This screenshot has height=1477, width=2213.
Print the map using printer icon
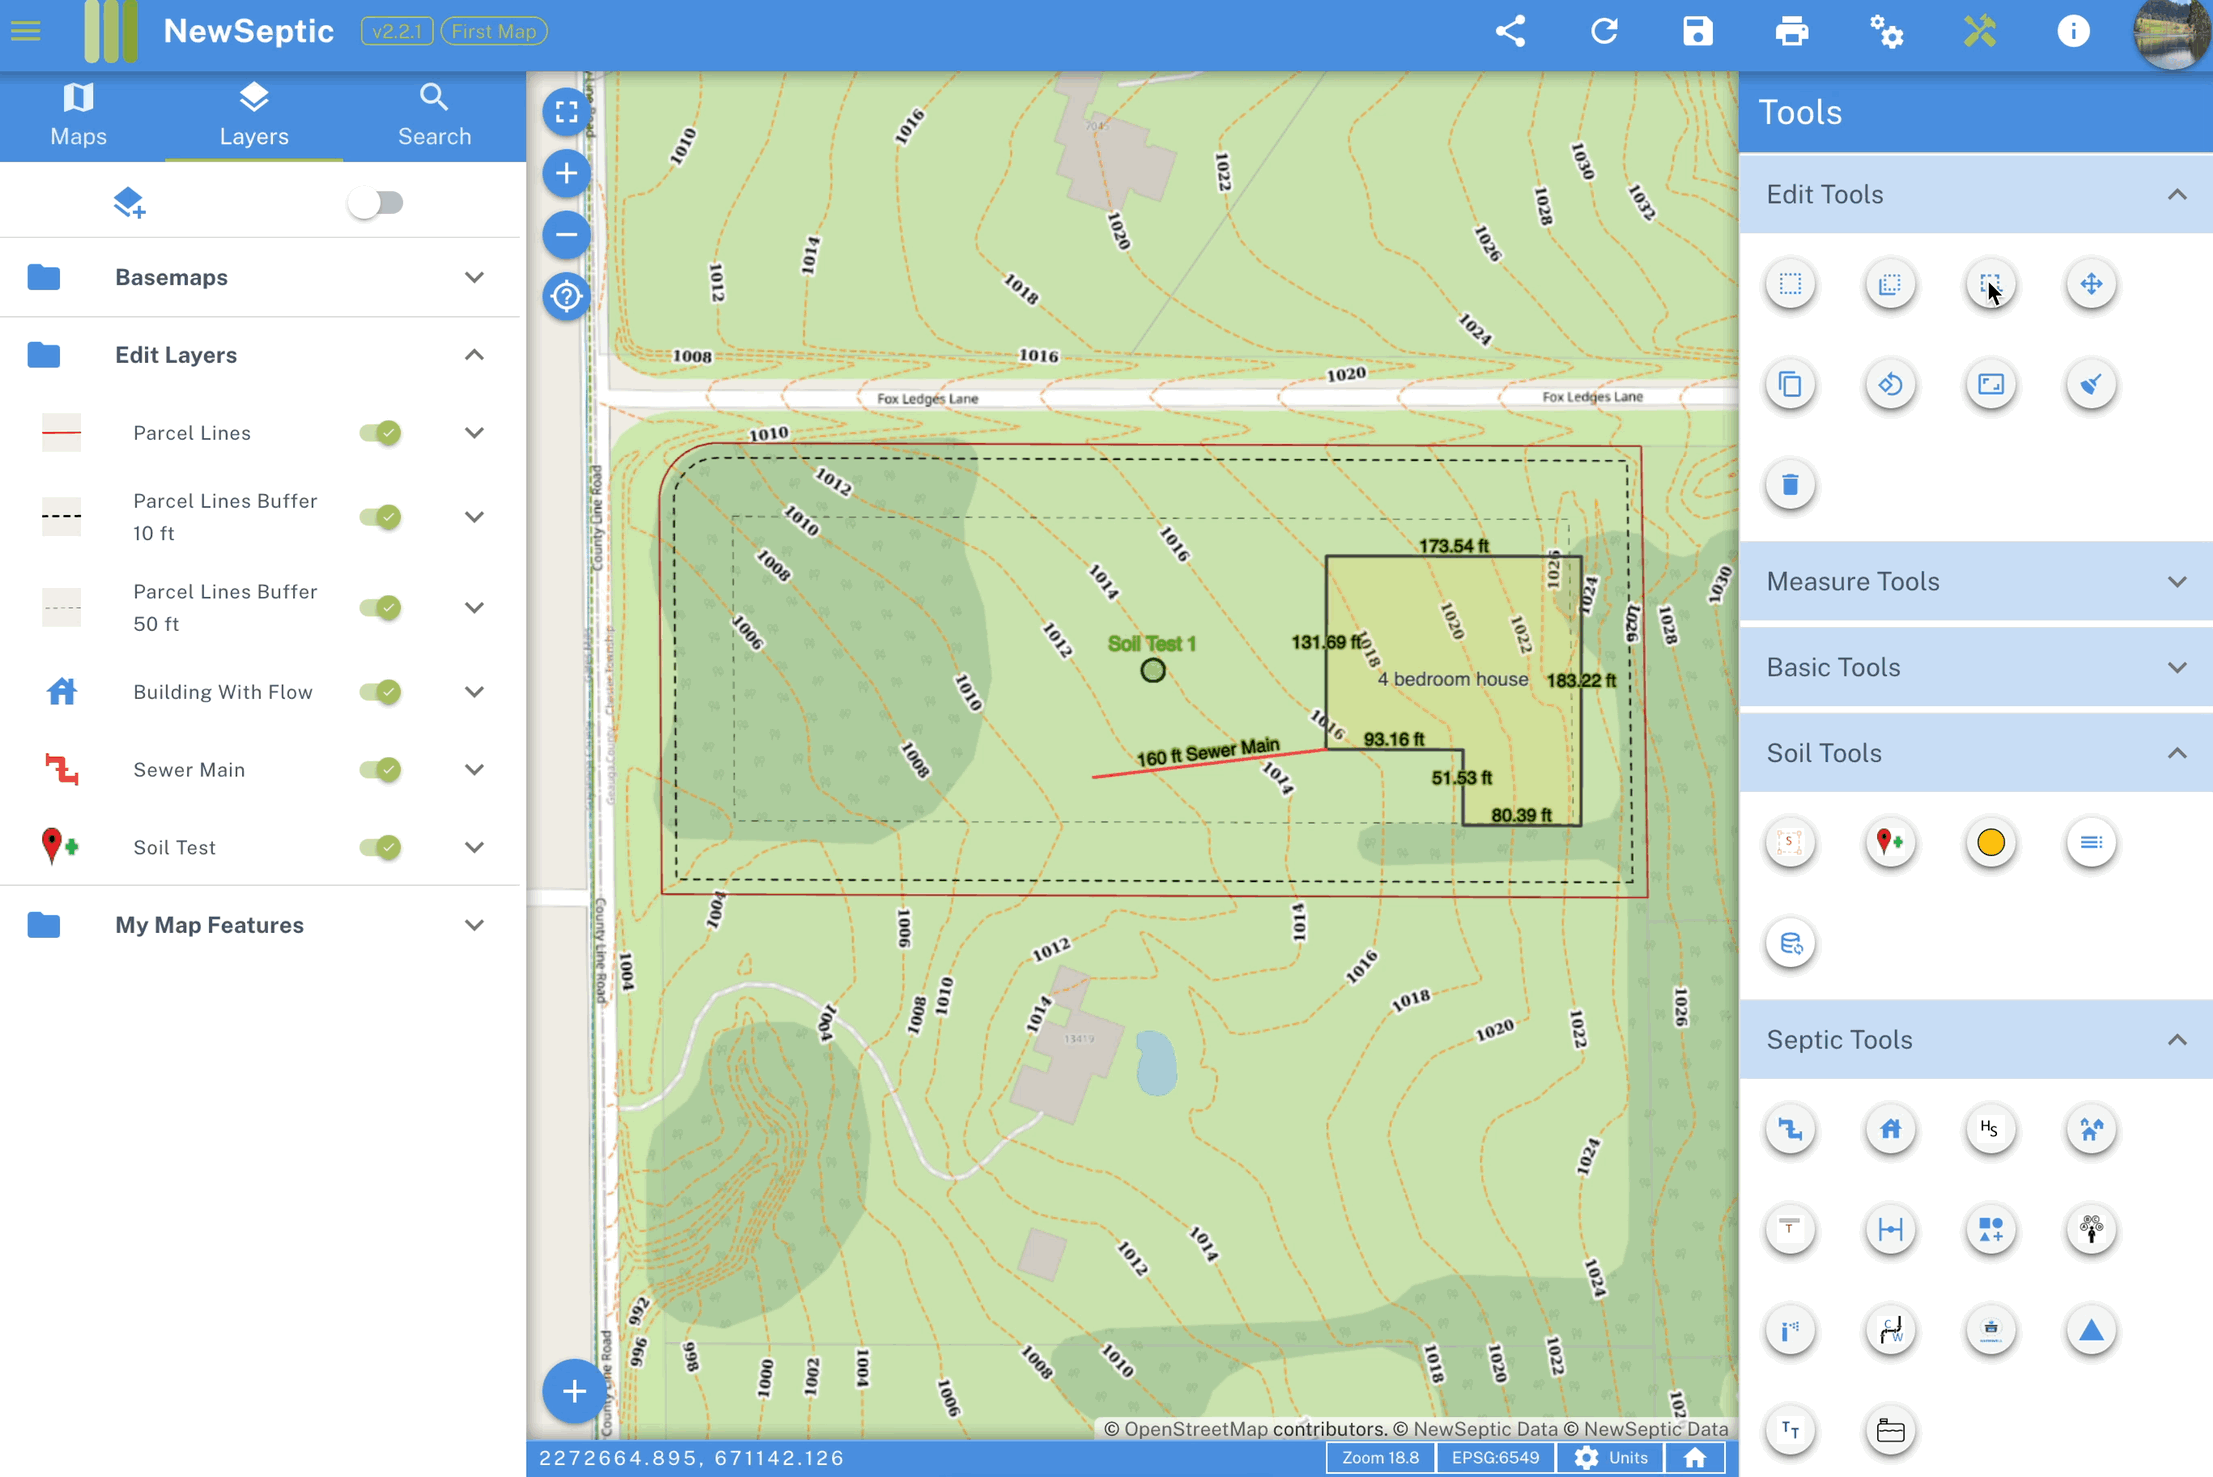point(1791,31)
